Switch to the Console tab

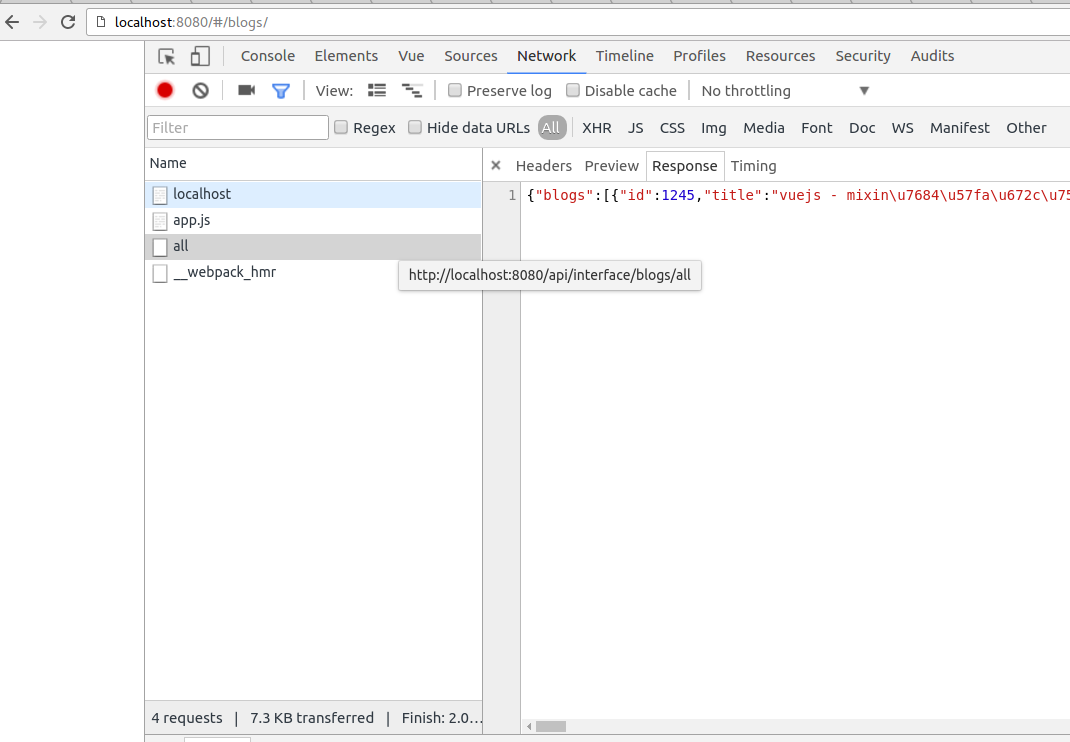pyautogui.click(x=267, y=56)
